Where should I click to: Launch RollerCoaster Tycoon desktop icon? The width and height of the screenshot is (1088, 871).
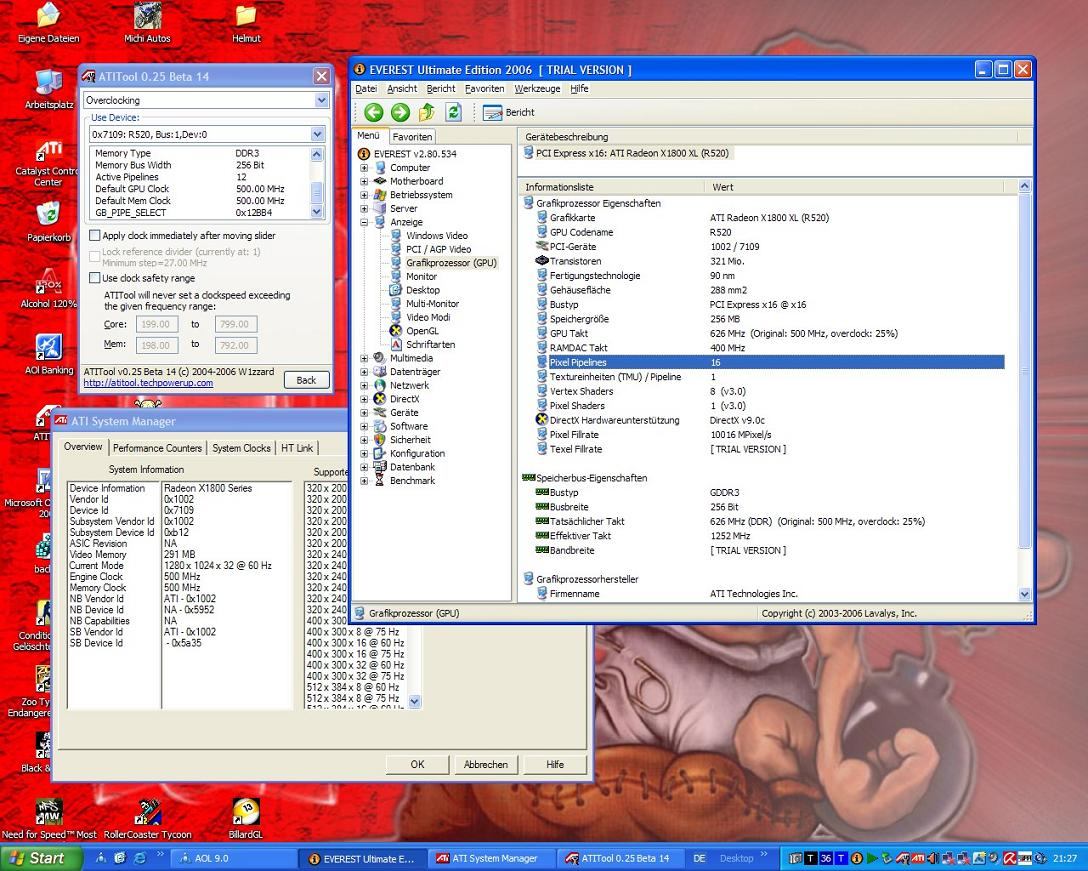147,820
